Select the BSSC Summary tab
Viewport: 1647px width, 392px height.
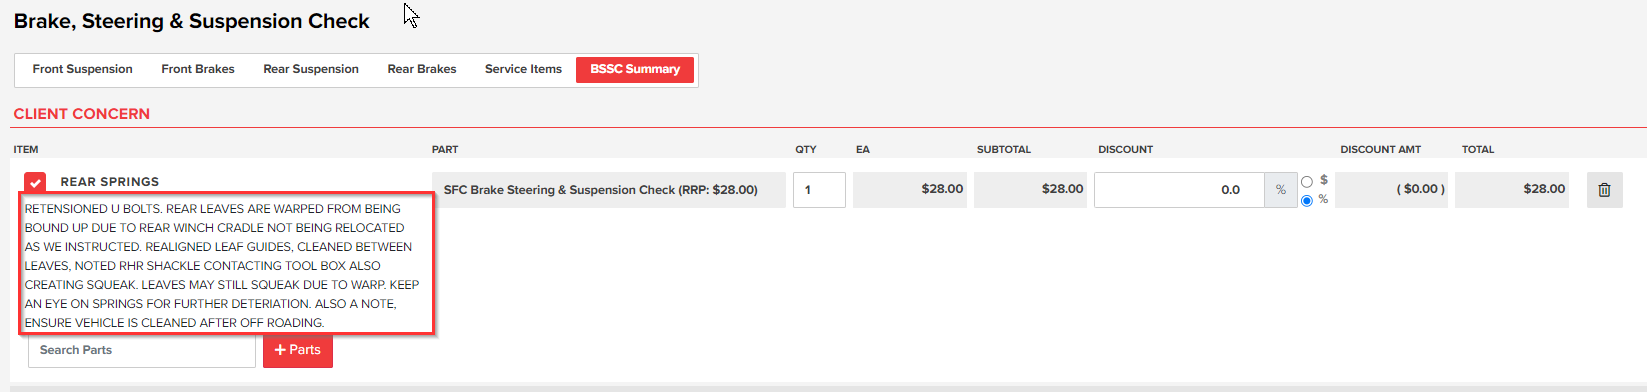click(x=635, y=69)
